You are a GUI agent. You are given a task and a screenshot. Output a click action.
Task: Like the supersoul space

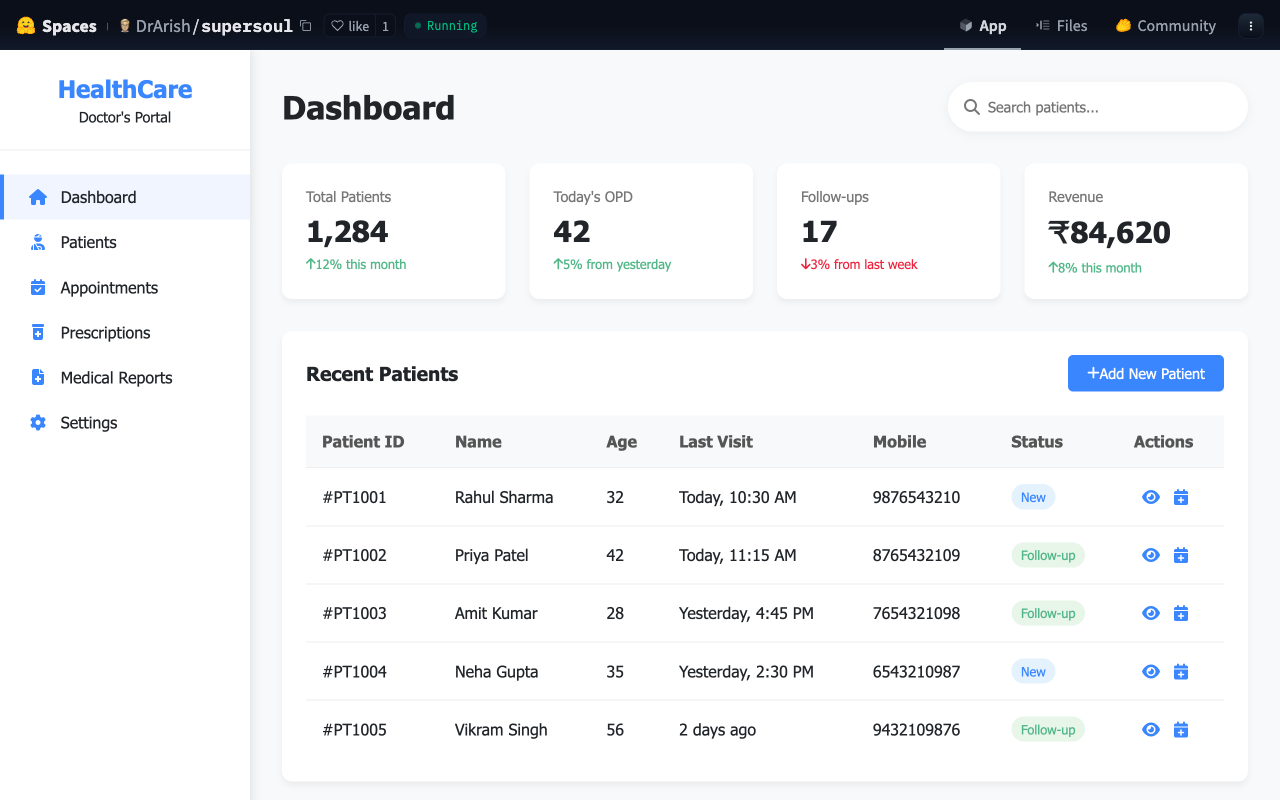(x=350, y=26)
